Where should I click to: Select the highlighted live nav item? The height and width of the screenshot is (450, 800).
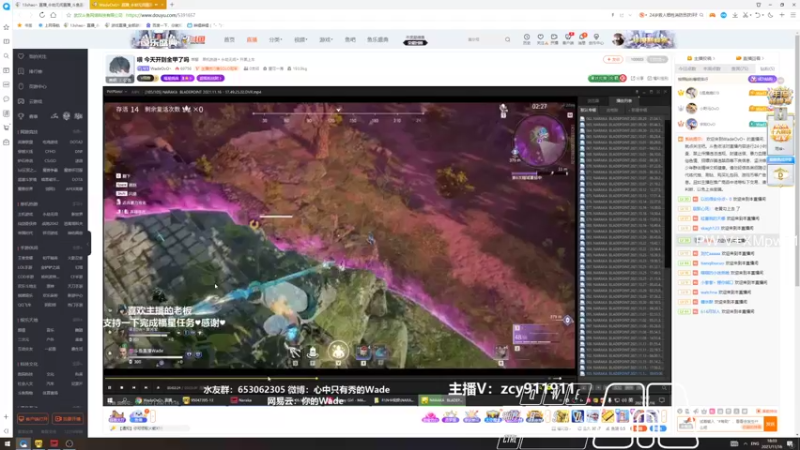[x=252, y=39]
